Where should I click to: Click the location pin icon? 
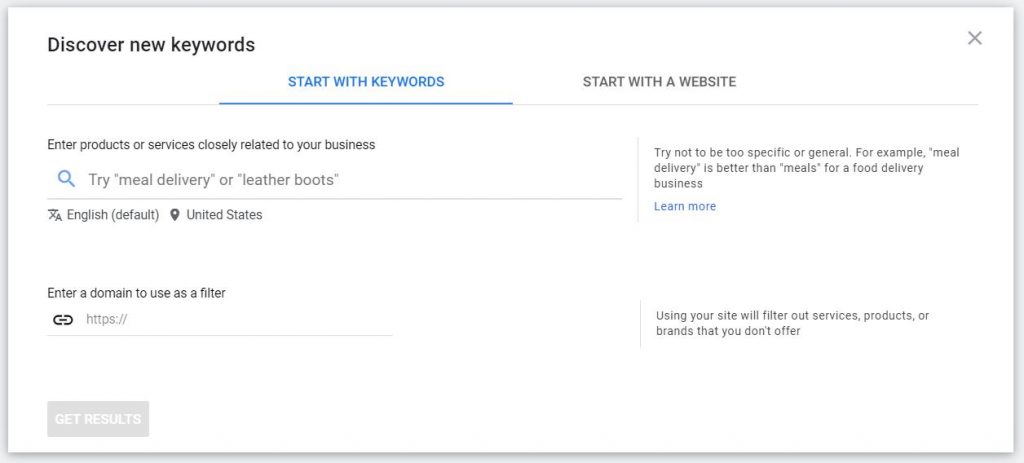[175, 215]
